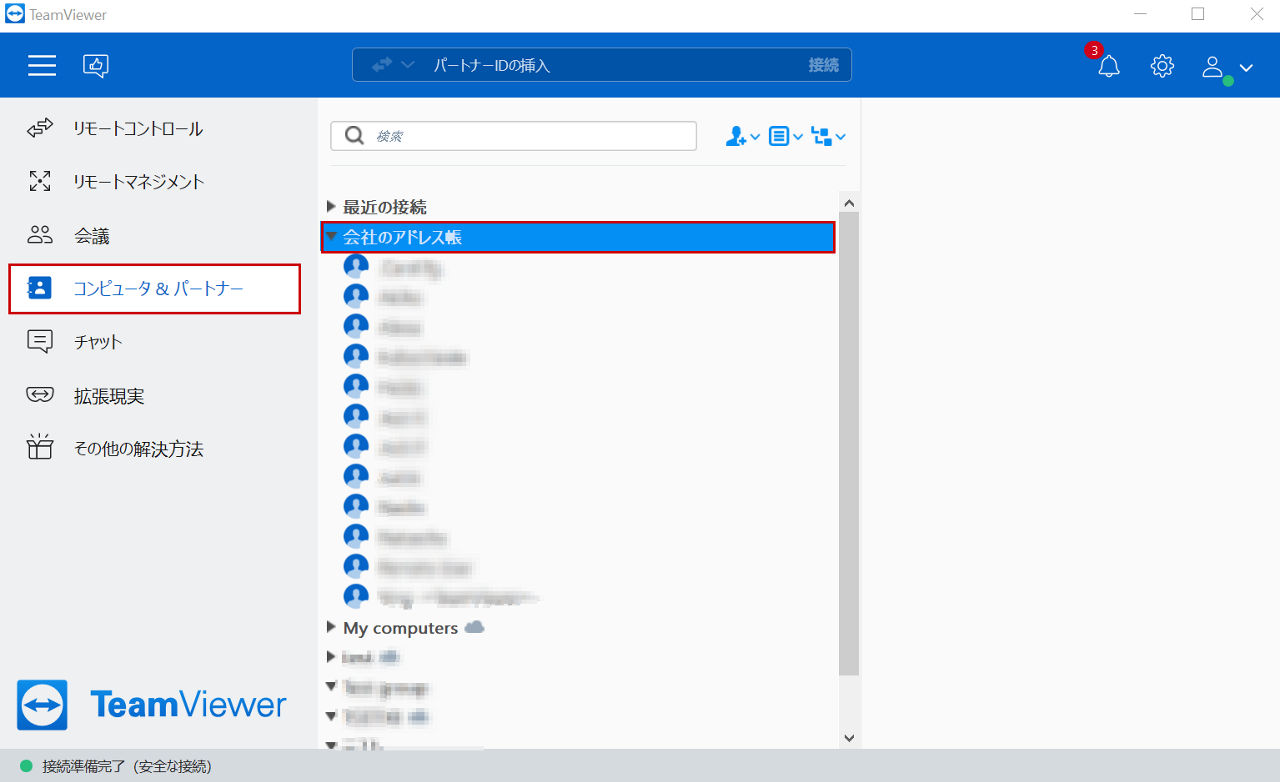This screenshot has height=782, width=1280.
Task: Click the add contact person icon
Action: tap(742, 137)
